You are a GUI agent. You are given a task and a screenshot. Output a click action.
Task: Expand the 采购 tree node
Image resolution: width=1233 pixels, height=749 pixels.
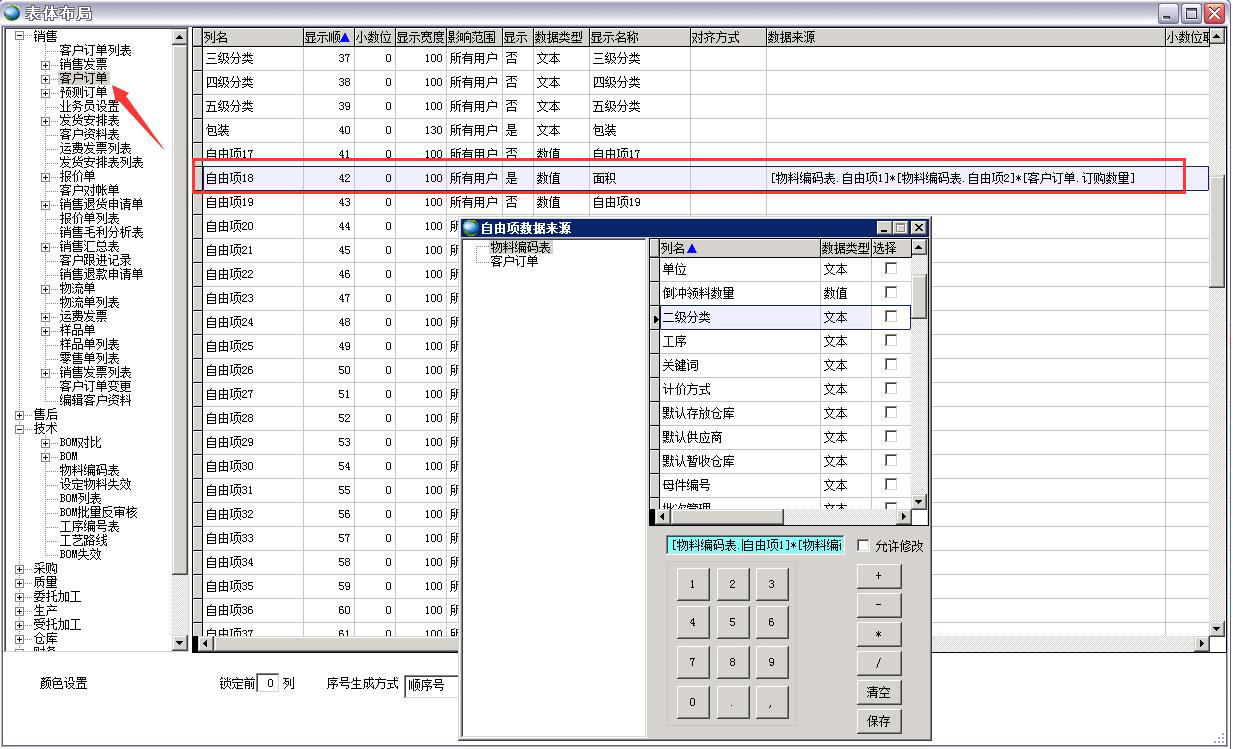(20, 568)
